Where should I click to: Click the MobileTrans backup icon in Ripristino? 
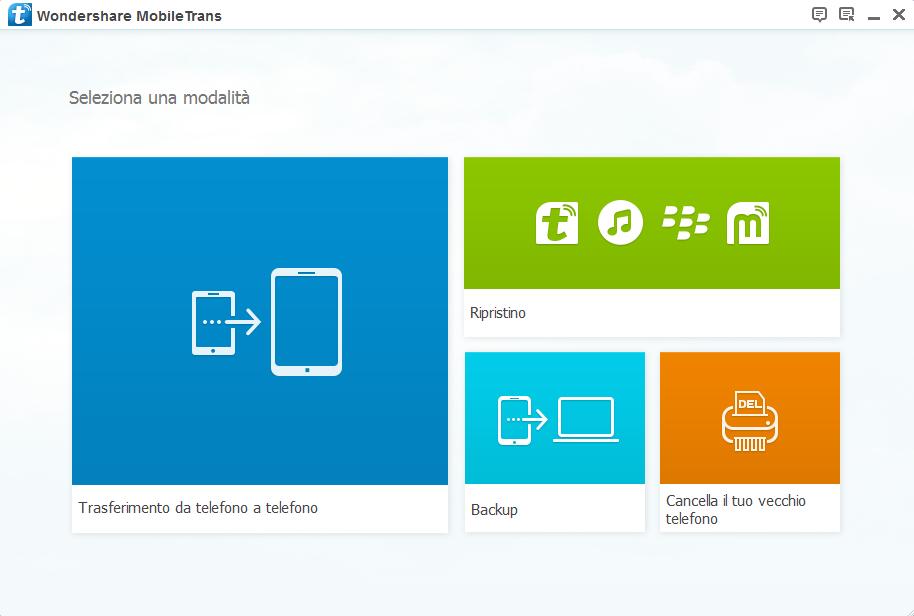[x=557, y=223]
